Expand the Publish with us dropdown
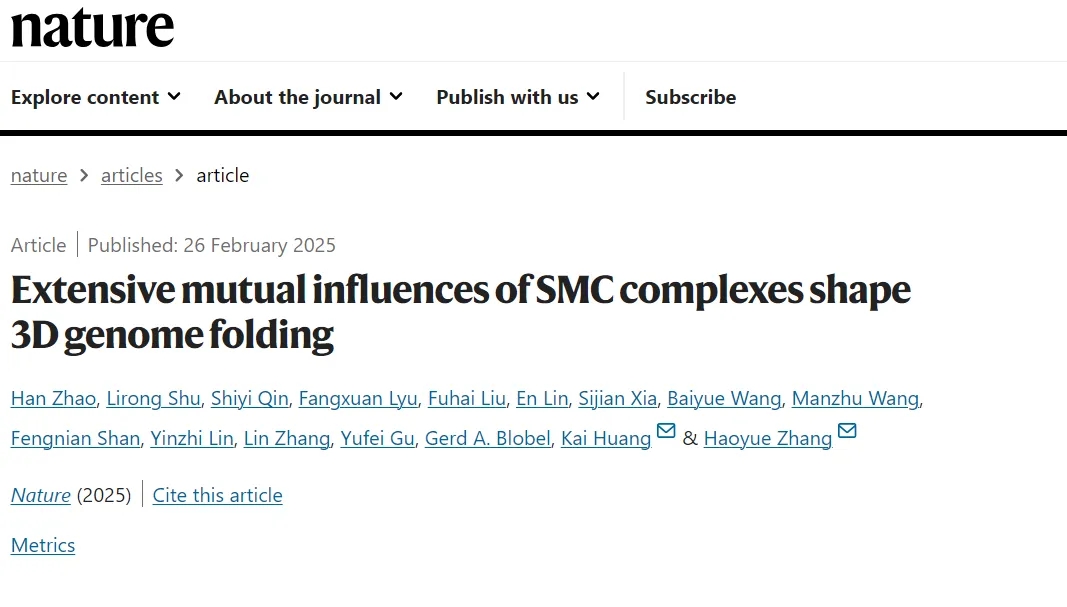This screenshot has height=607, width=1067. 519,97
